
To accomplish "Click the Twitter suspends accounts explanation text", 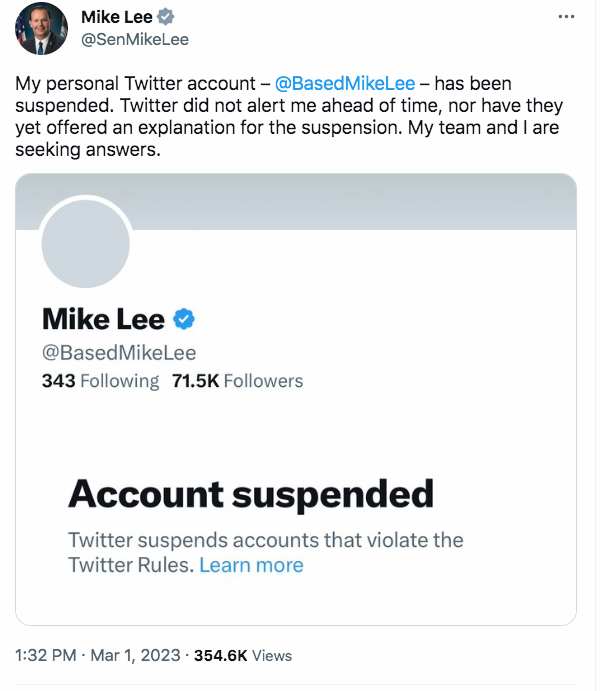I will coord(265,541).
